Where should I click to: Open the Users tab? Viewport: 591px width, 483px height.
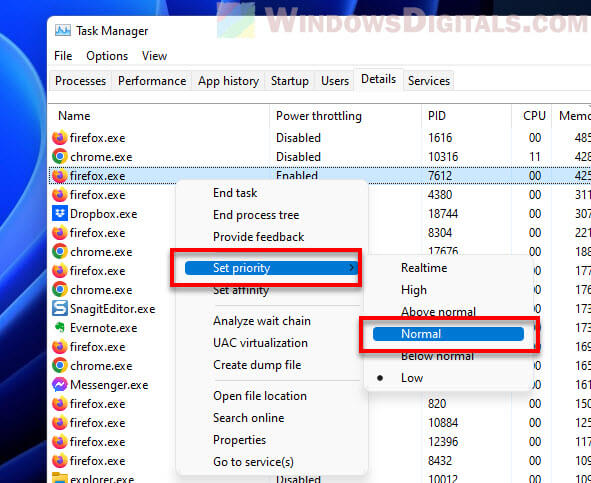[x=335, y=81]
